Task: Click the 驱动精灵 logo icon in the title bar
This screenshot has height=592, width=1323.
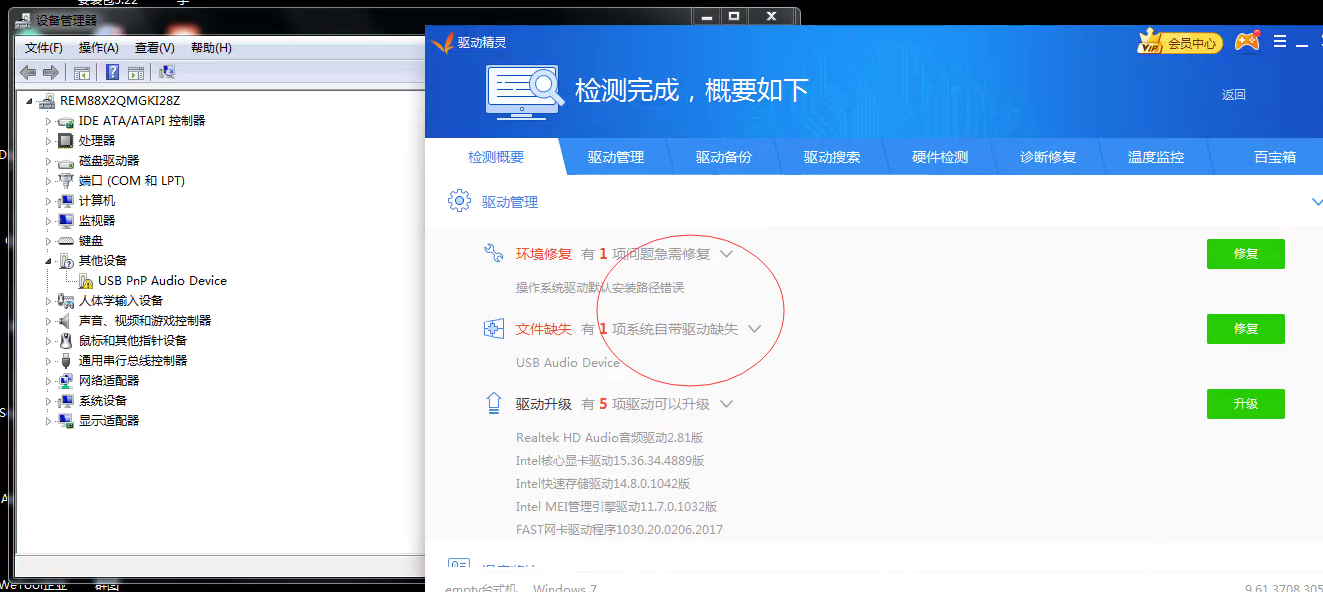Action: pos(443,42)
